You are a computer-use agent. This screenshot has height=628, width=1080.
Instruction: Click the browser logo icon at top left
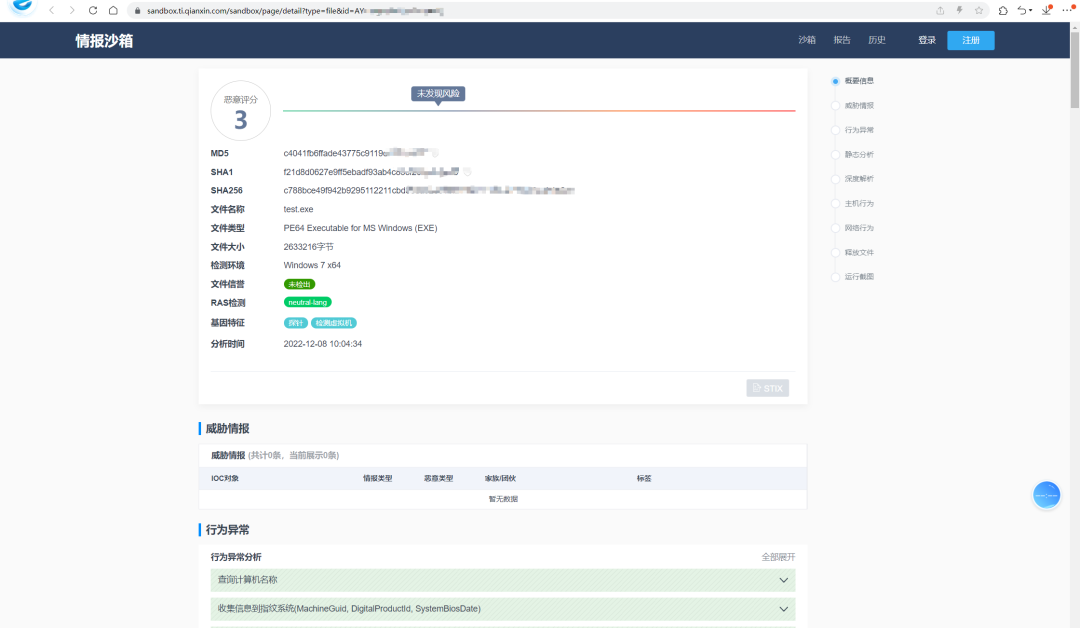(22, 7)
